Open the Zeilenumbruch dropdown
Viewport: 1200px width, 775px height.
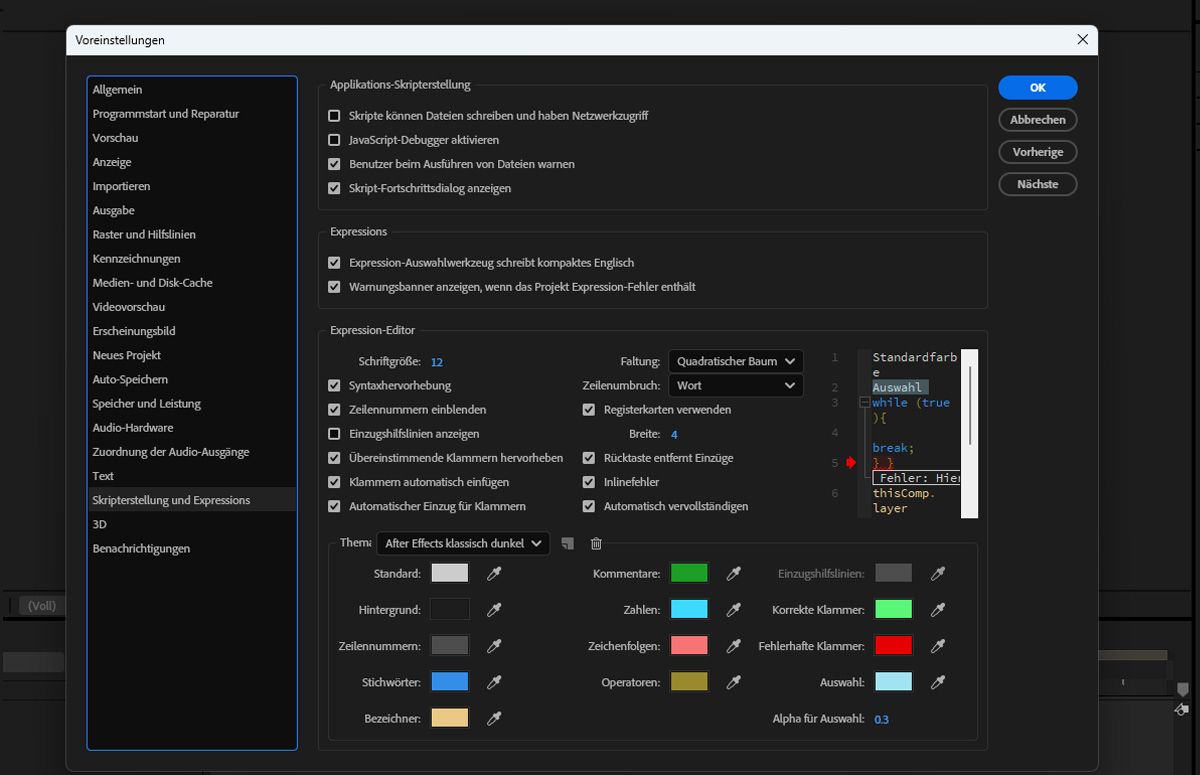tap(735, 386)
